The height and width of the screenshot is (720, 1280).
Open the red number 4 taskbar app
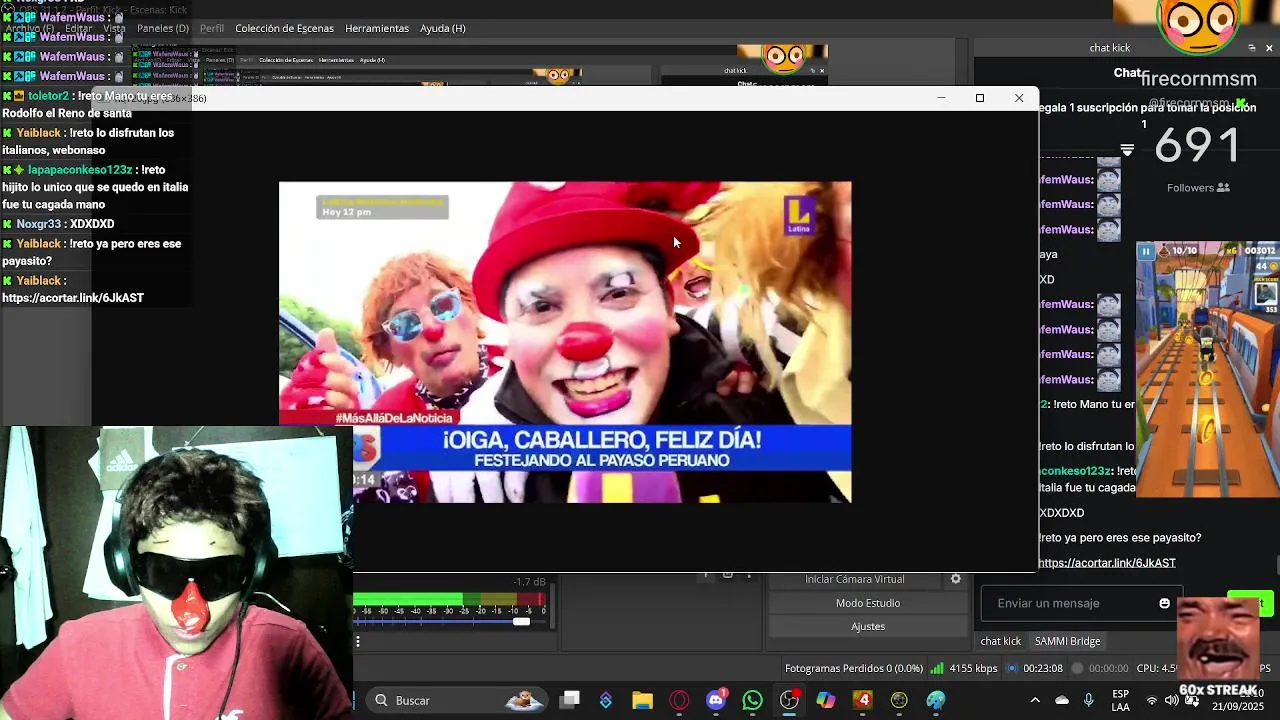click(x=863, y=700)
